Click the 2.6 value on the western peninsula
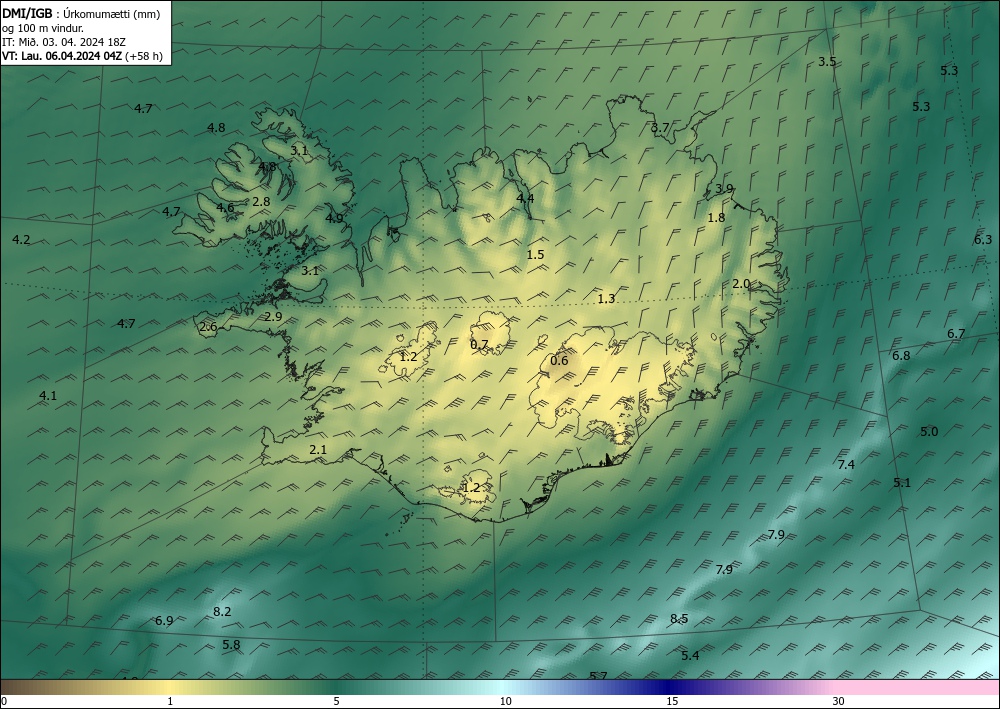This screenshot has height=709, width=1000. pos(209,327)
